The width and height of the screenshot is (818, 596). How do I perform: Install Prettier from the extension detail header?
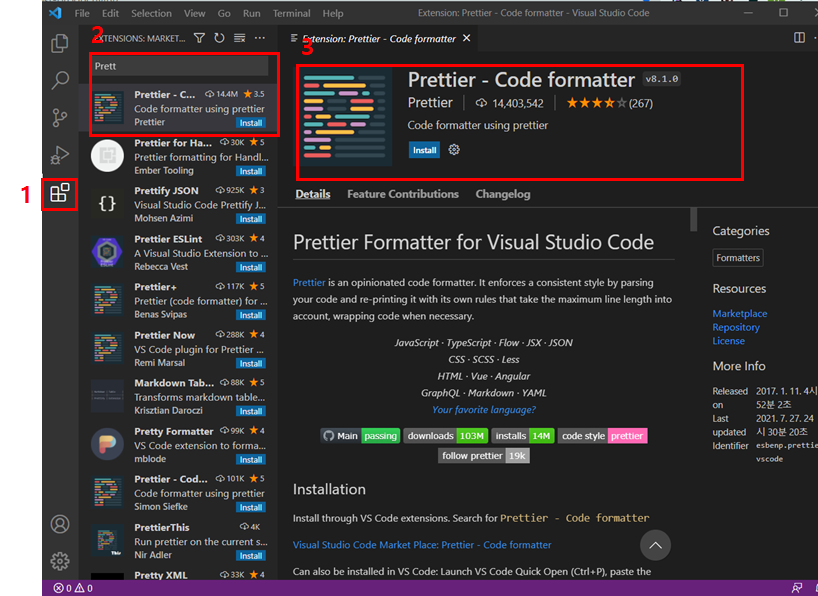[424, 150]
